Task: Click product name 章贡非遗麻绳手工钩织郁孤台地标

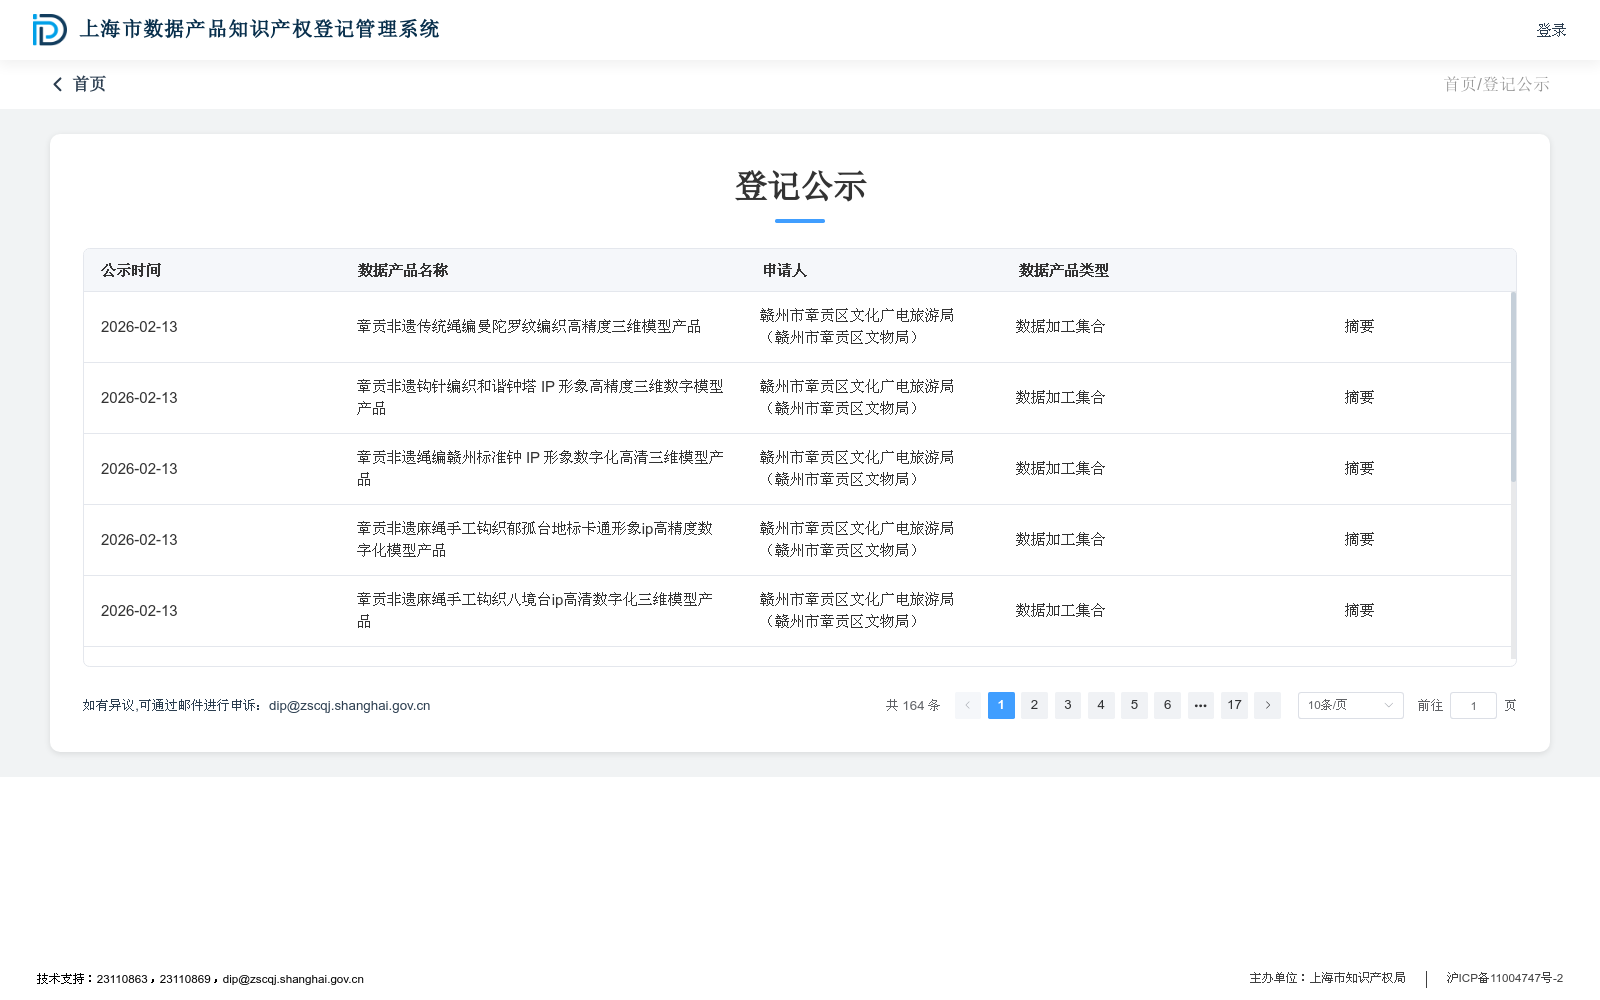Action: (535, 540)
